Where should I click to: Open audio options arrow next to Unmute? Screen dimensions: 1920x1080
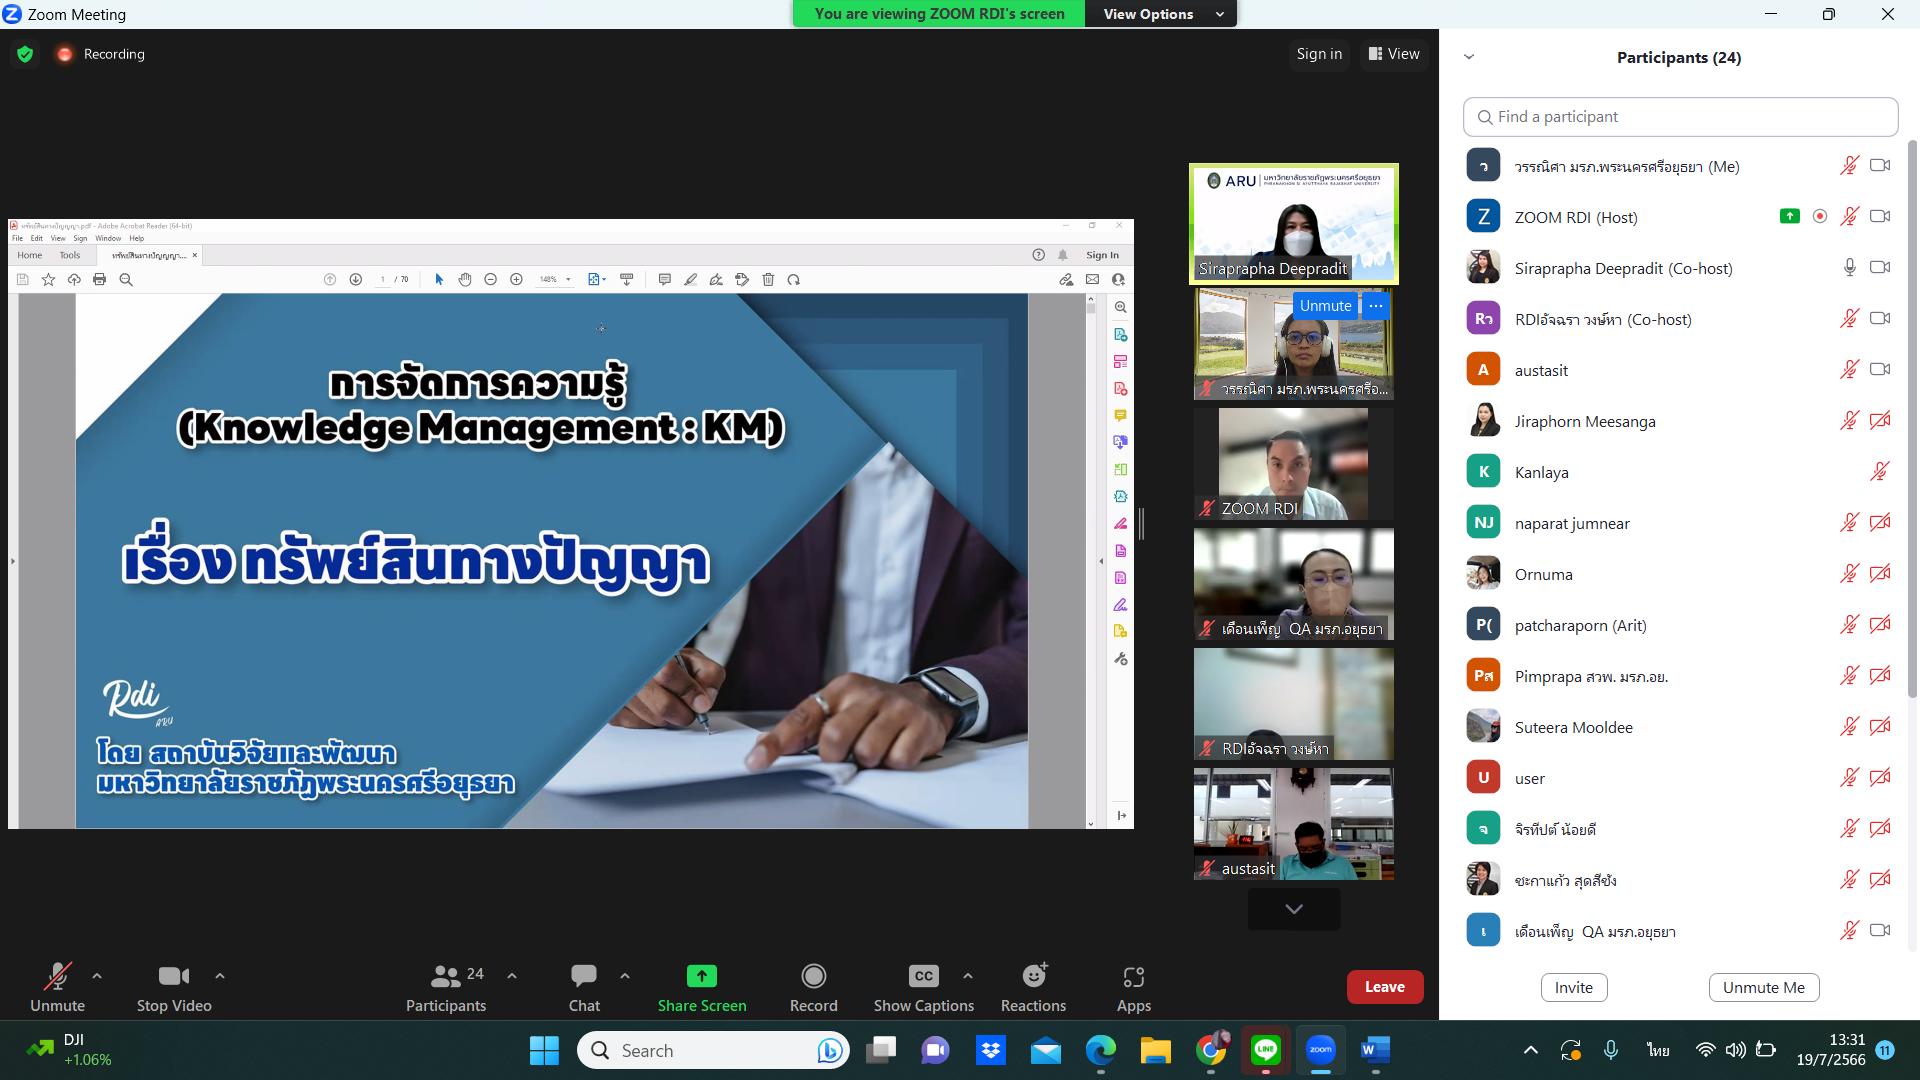click(97, 975)
